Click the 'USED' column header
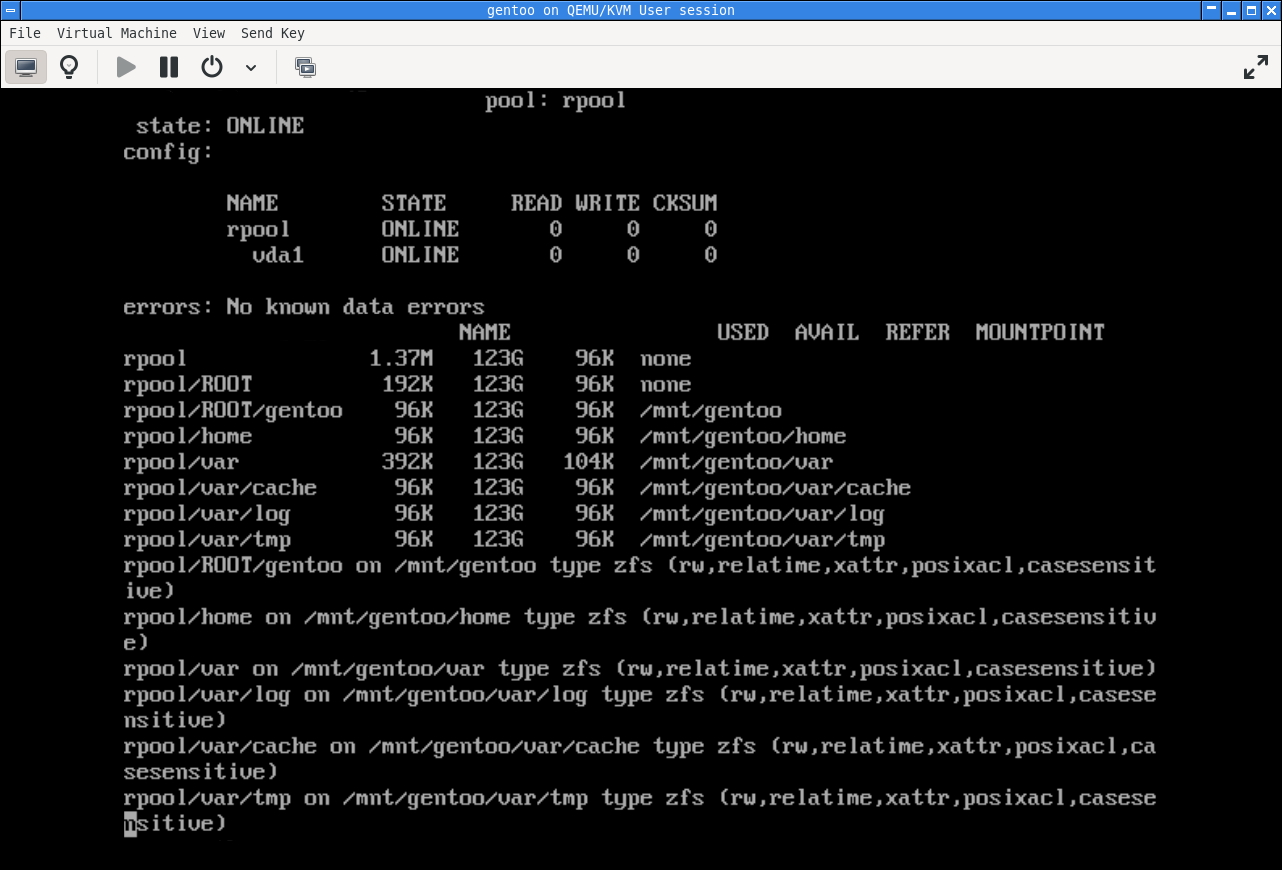1282x870 pixels. click(743, 333)
